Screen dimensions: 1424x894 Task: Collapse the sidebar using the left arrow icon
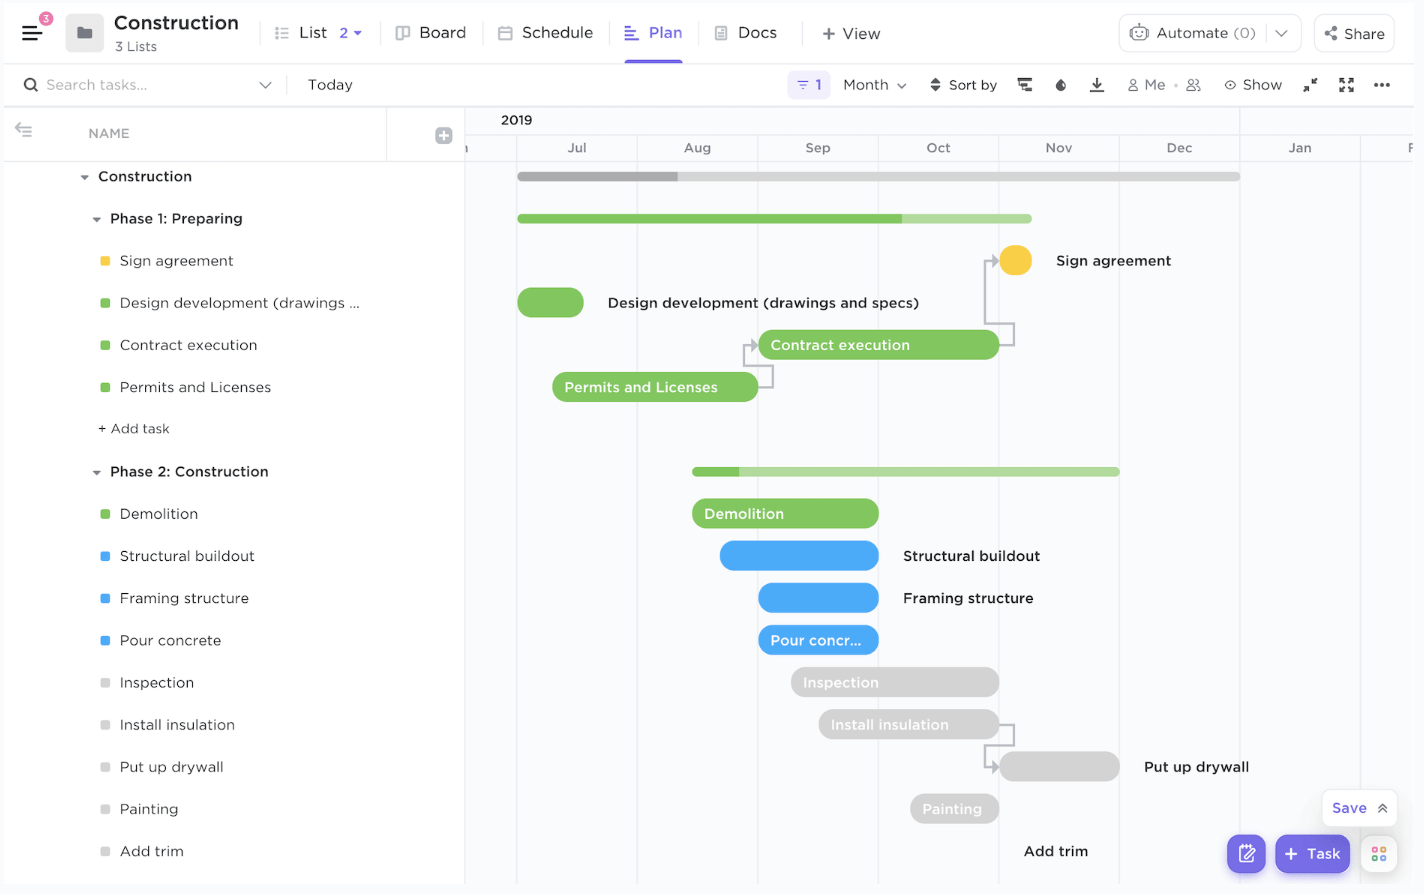click(x=24, y=130)
